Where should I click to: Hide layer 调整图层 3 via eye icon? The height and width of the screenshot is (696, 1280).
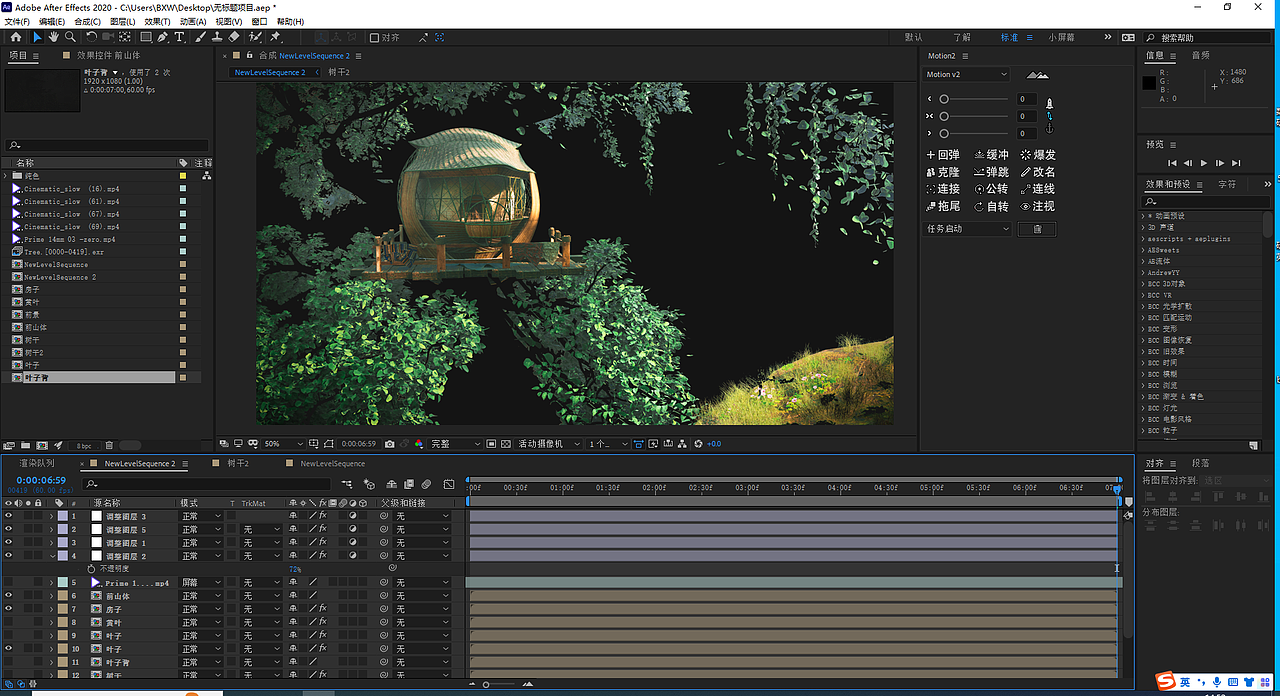pos(9,516)
